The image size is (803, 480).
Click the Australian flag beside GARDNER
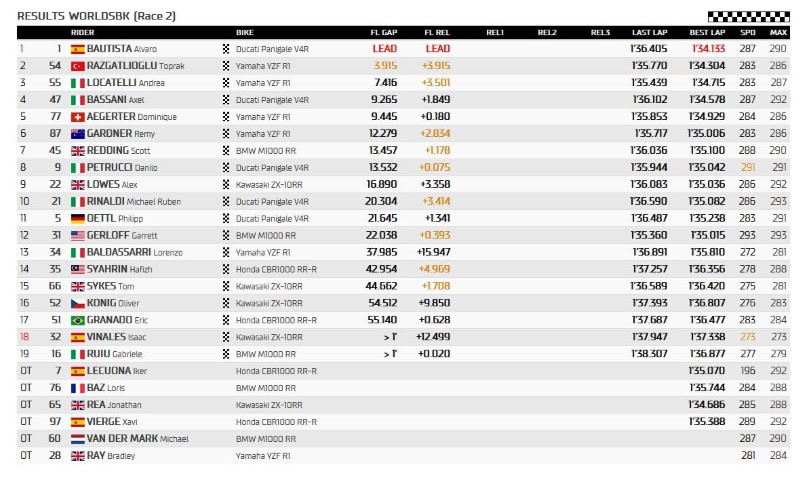pos(77,134)
